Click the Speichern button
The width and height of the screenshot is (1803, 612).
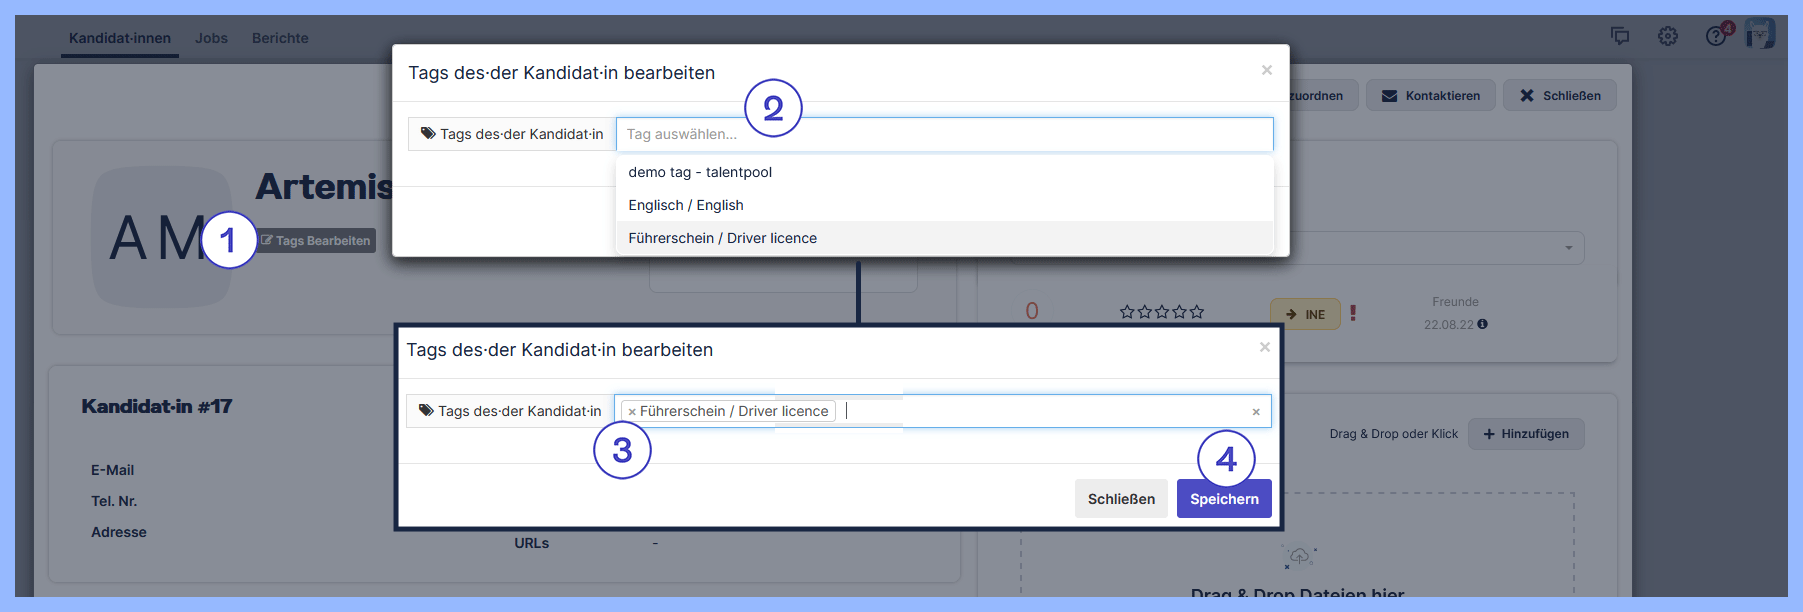pos(1224,499)
